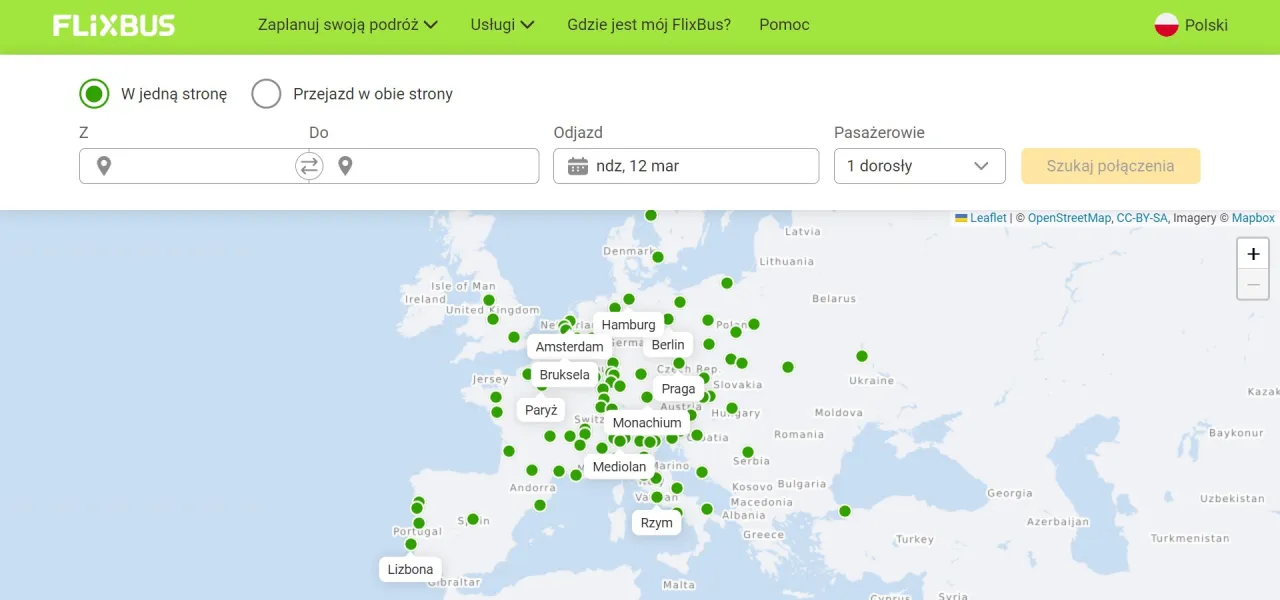The image size is (1280, 600).
Task: Click the FlixBus logo
Action: pyautogui.click(x=113, y=25)
